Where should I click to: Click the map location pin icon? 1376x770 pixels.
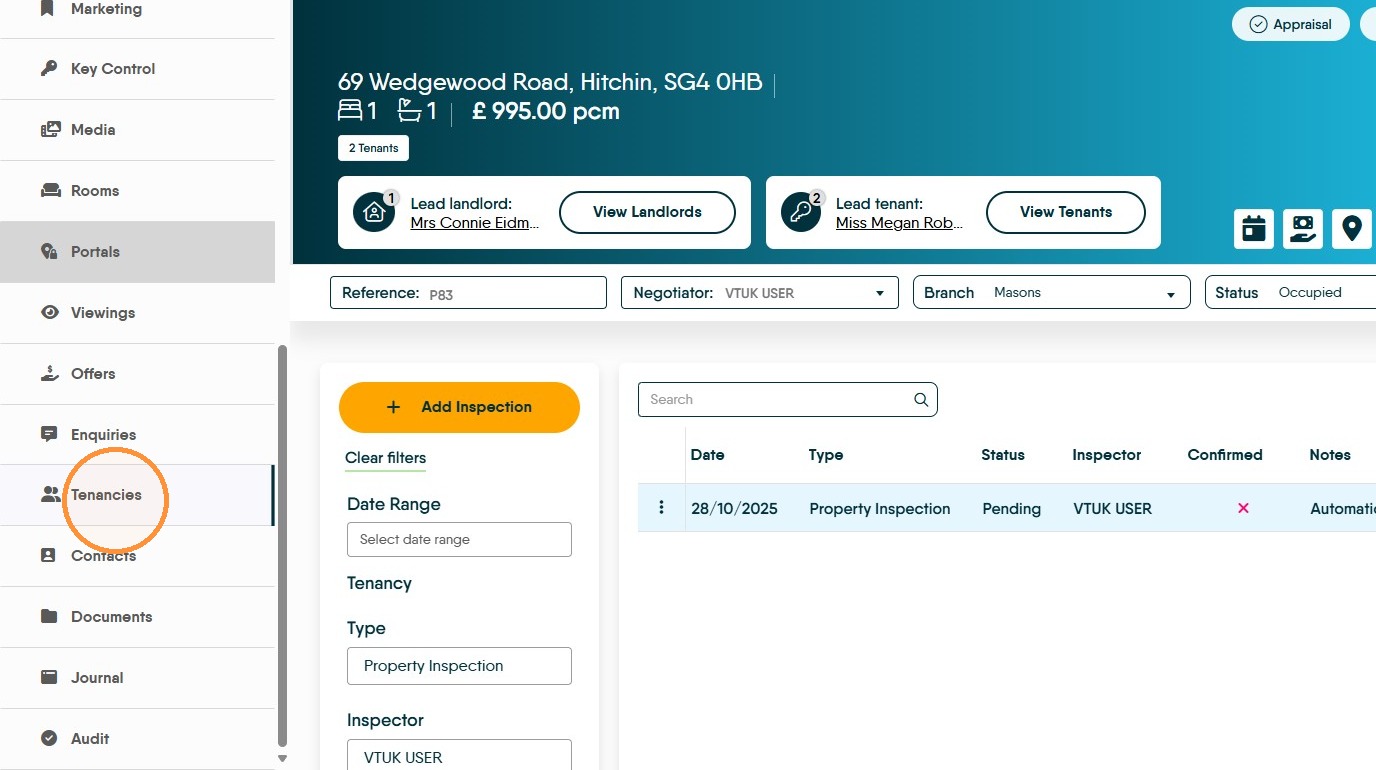1352,229
